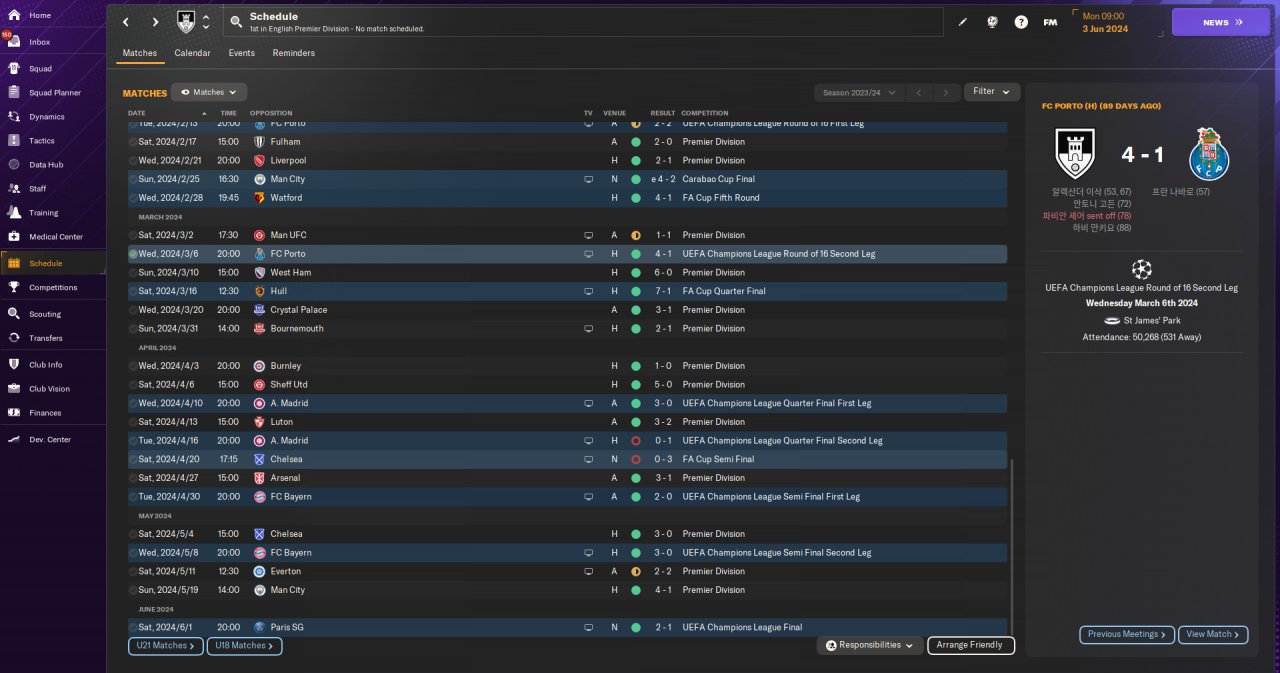Sort by the COMPETITION column header
This screenshot has height=673, width=1280.
(x=705, y=113)
